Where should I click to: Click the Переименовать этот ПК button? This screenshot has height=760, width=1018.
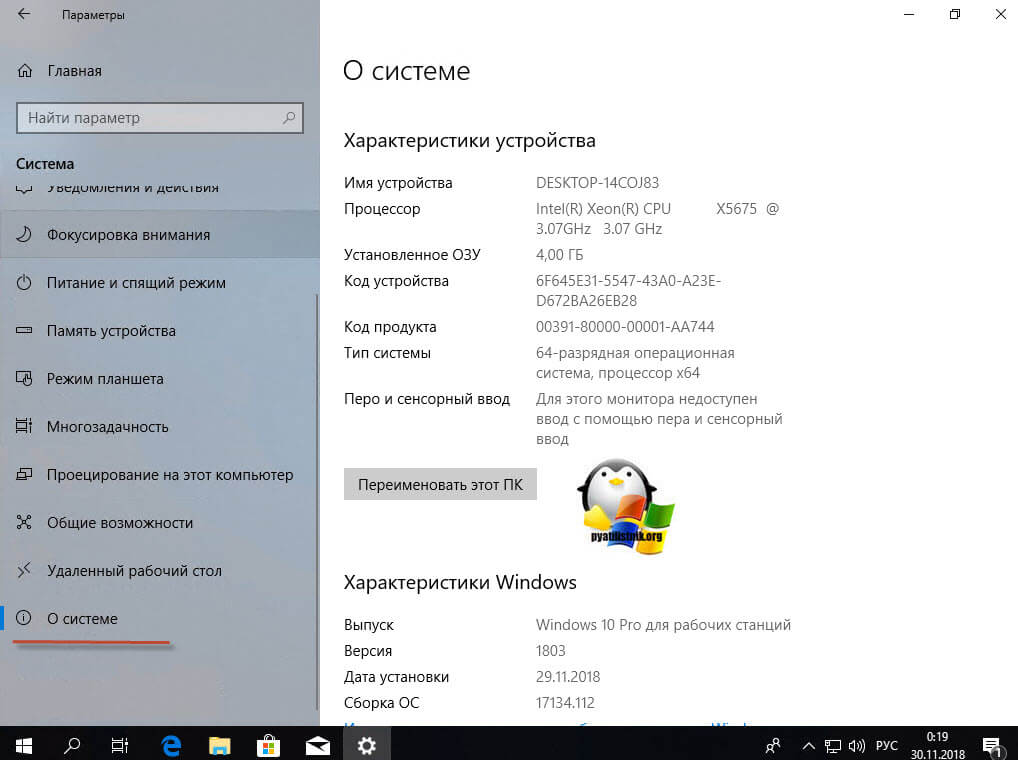[440, 484]
